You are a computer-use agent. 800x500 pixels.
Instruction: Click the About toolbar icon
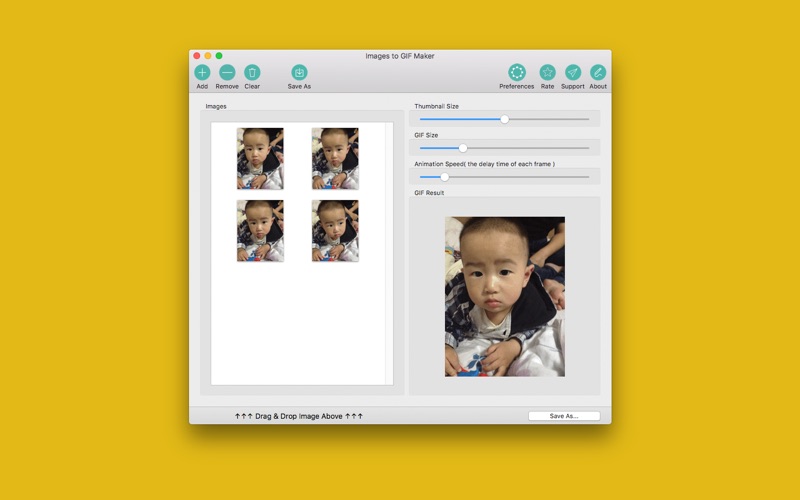[x=598, y=72]
